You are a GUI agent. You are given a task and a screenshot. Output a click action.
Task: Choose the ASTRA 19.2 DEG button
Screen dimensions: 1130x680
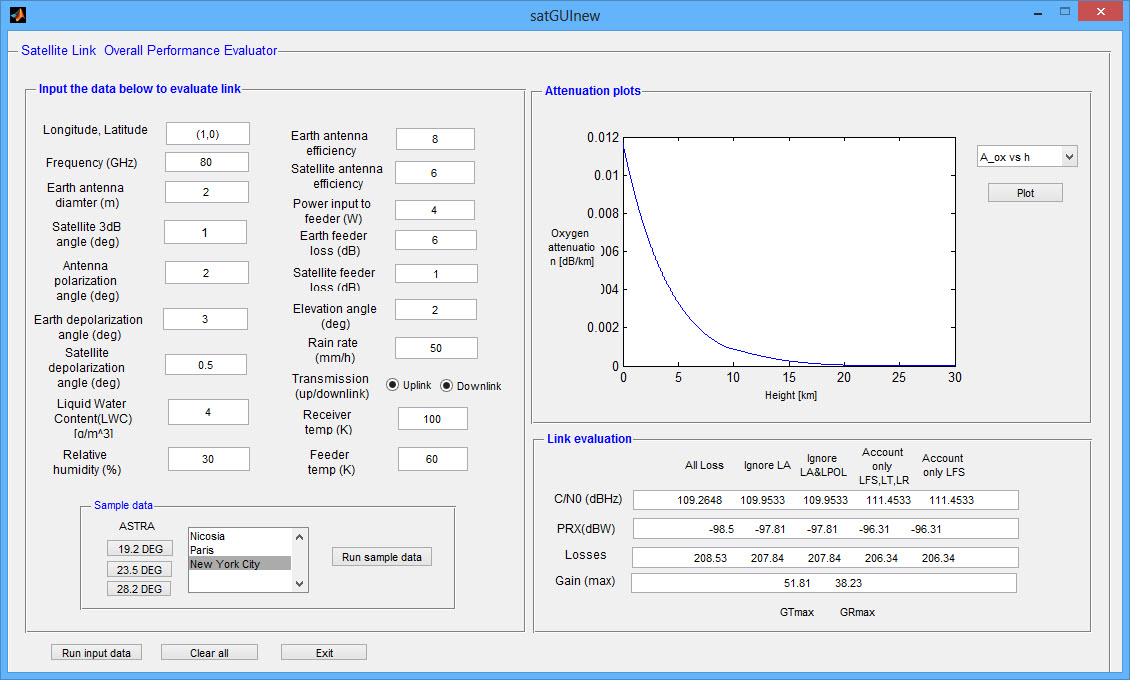[x=140, y=549]
